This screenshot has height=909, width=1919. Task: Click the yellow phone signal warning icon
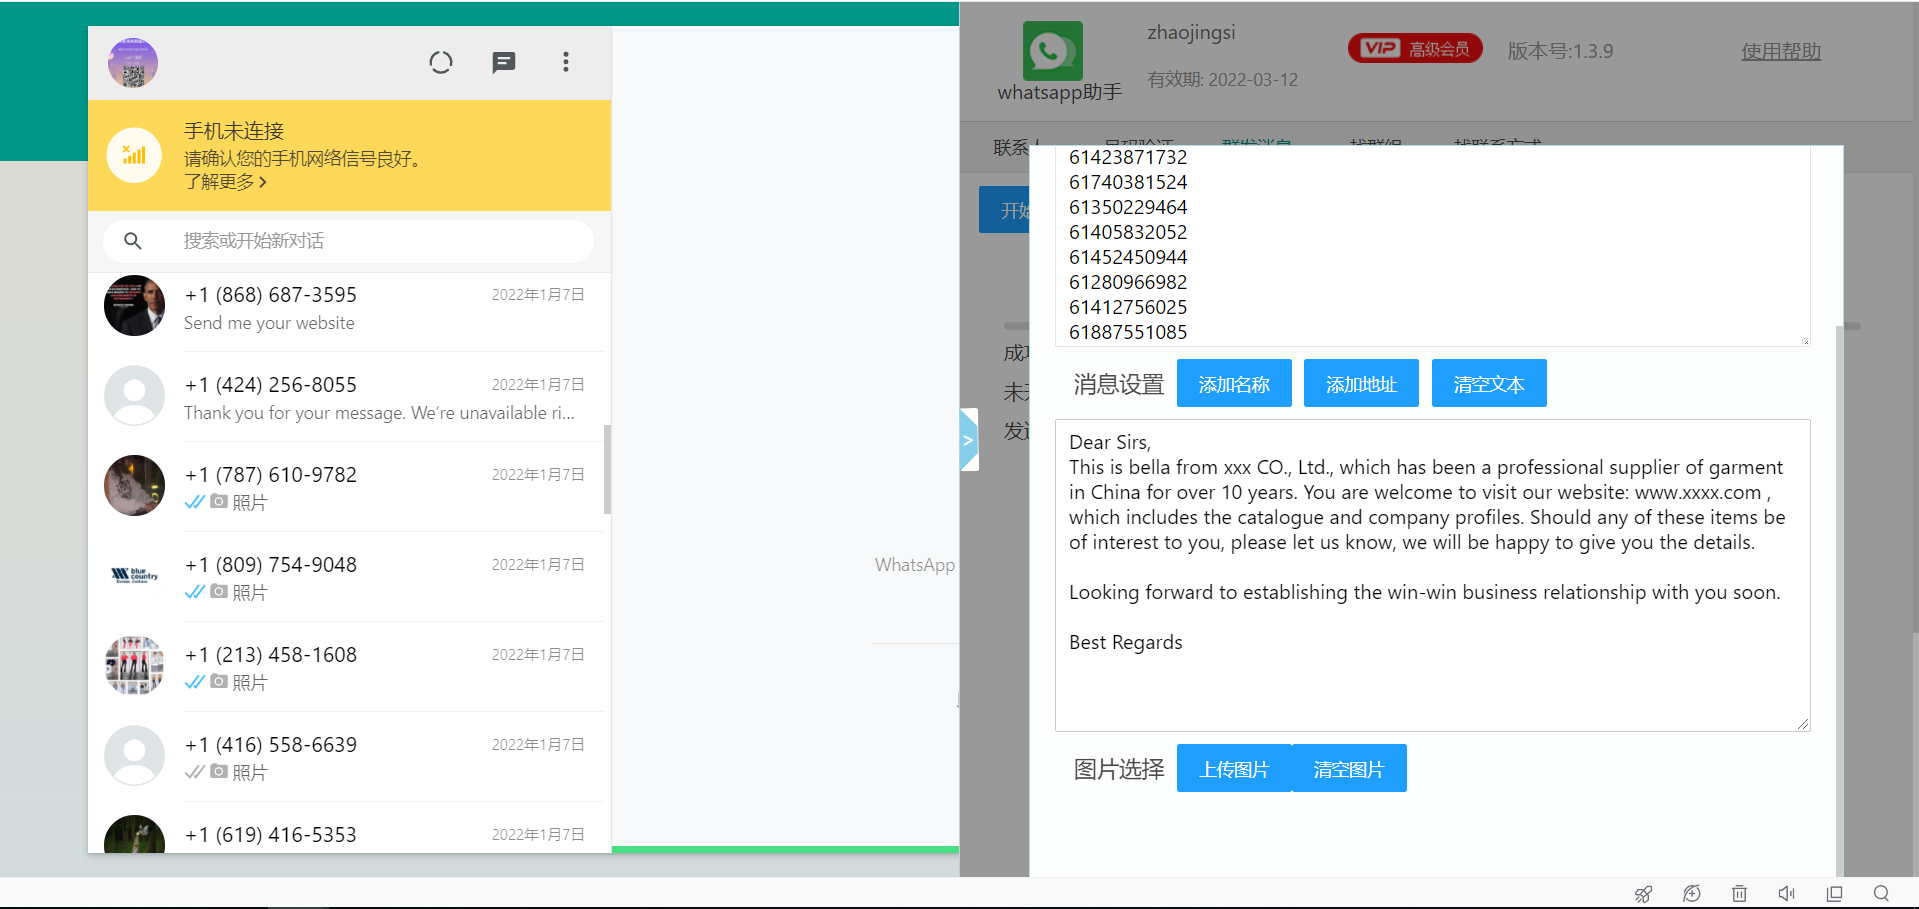134,155
